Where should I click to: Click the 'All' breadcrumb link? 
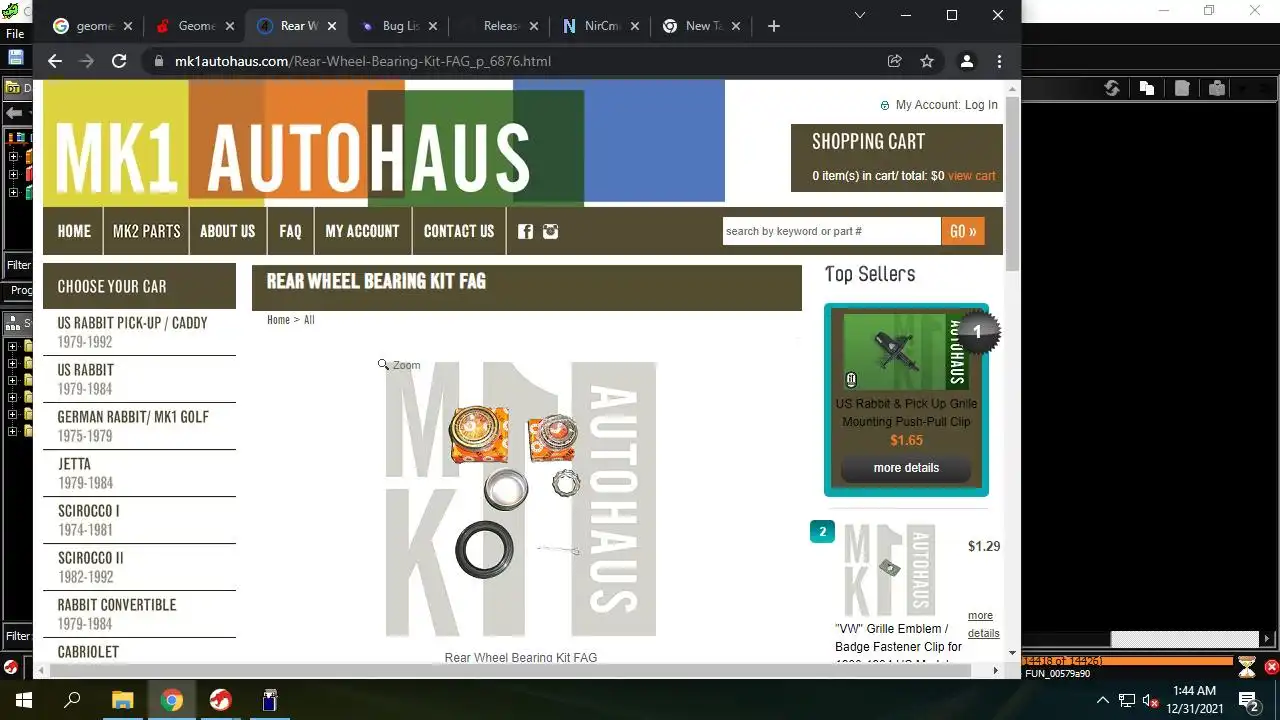point(309,320)
